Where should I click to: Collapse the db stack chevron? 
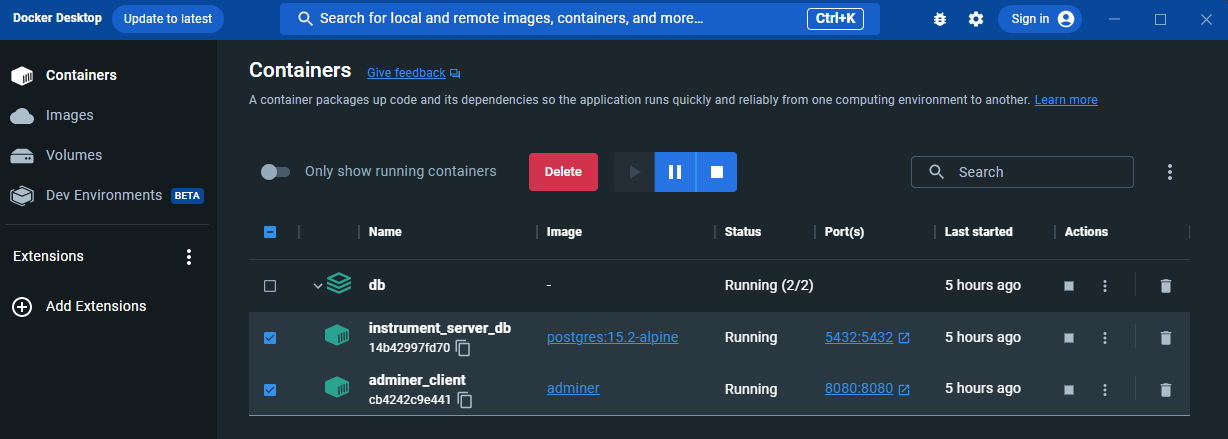coord(318,286)
